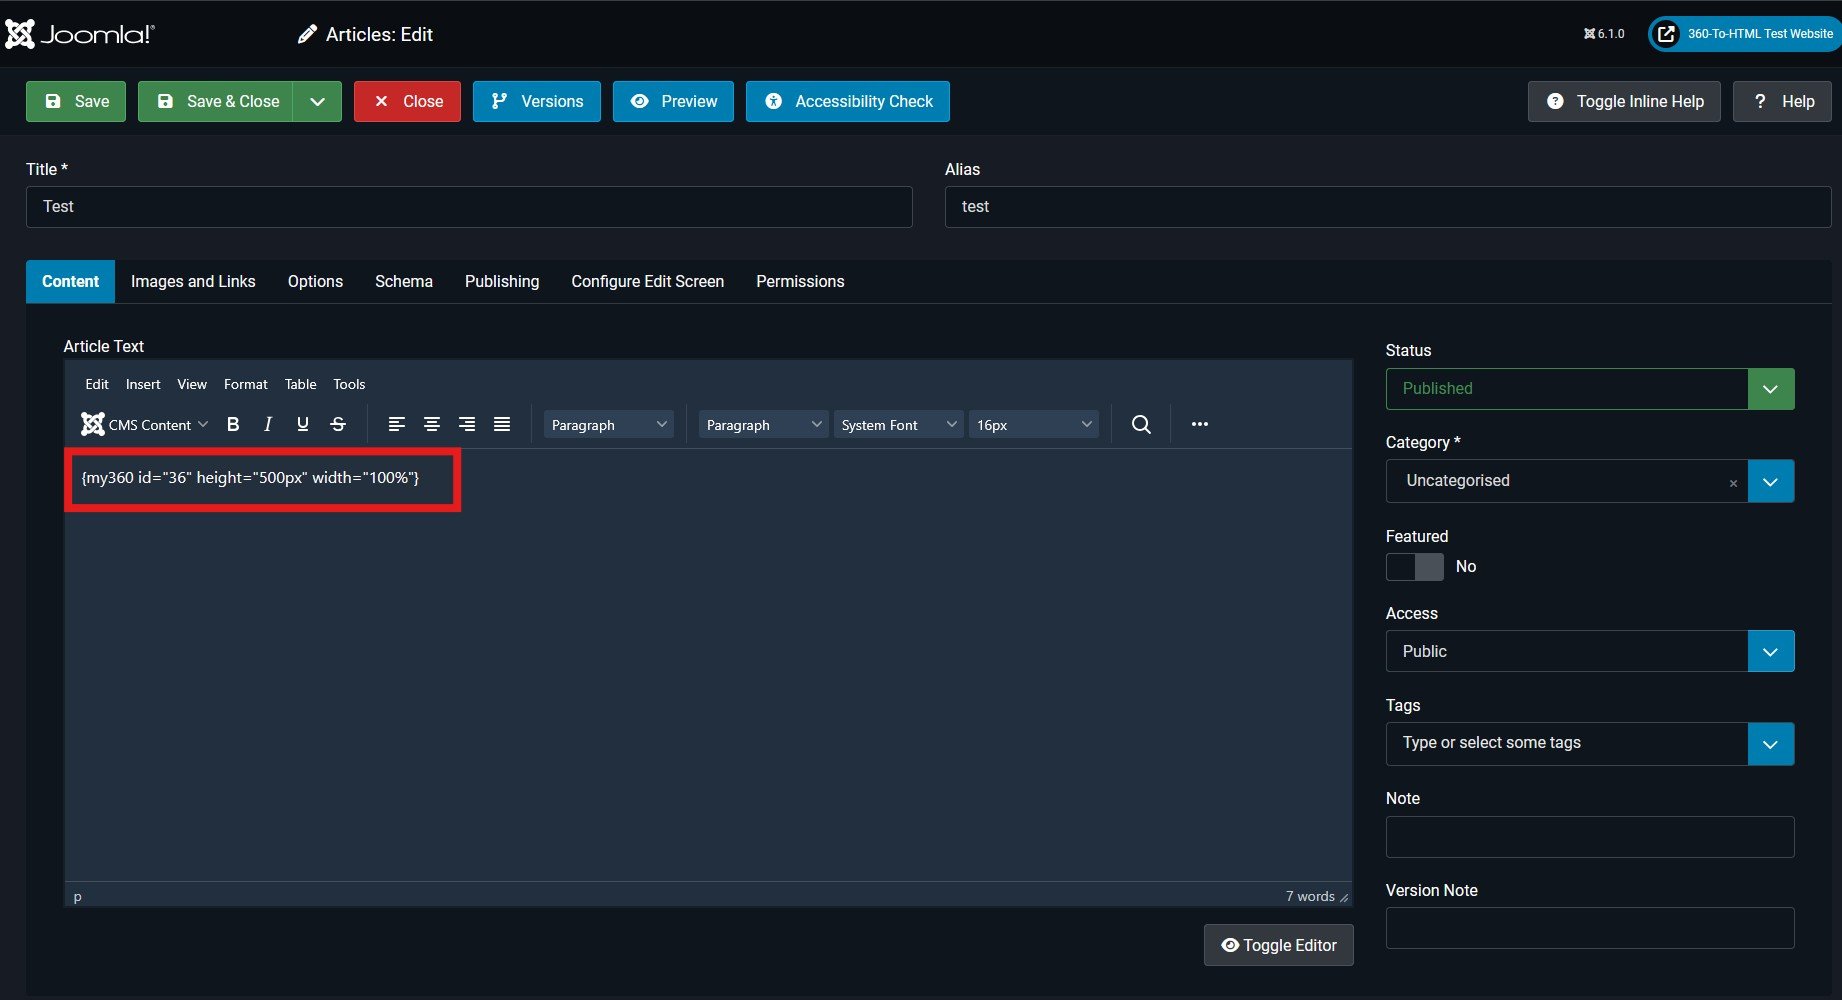
Task: Switch to the Options tab
Action: tap(315, 282)
